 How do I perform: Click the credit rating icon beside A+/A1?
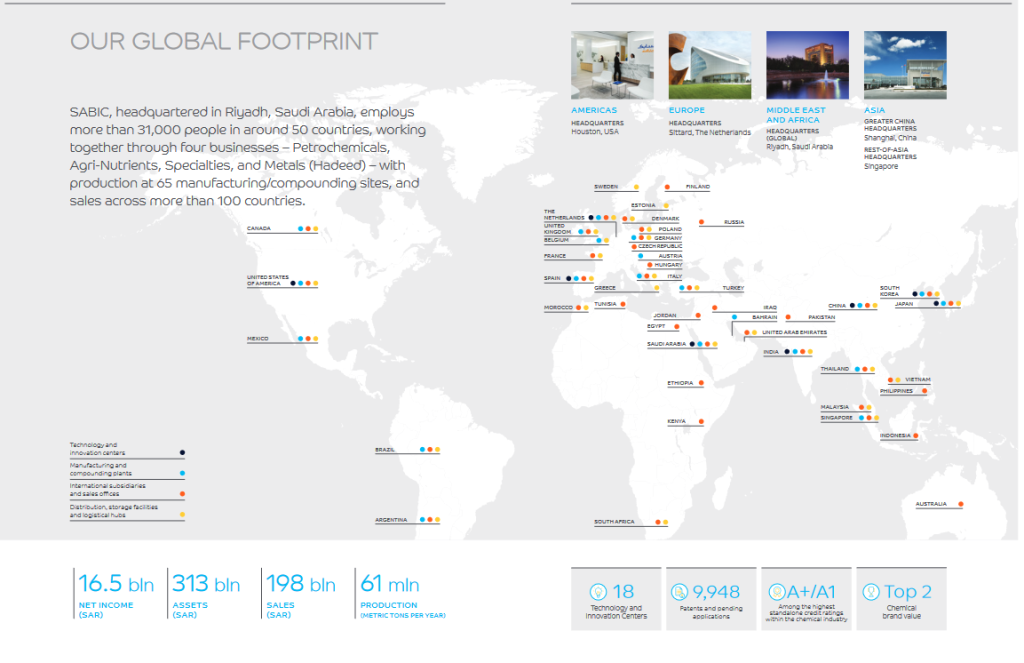pos(776,592)
